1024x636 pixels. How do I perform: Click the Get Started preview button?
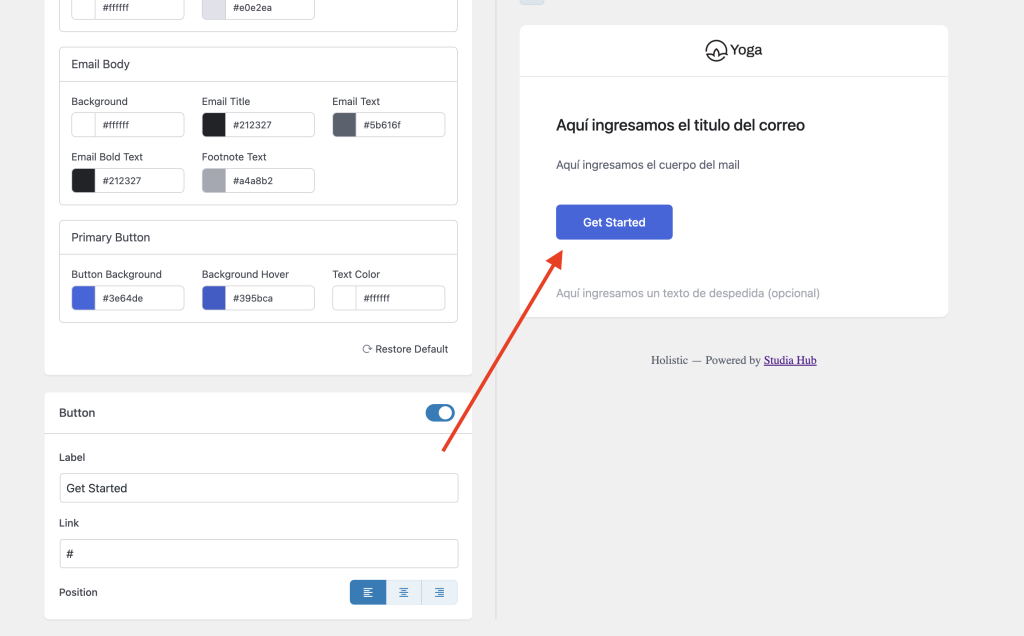(x=614, y=222)
